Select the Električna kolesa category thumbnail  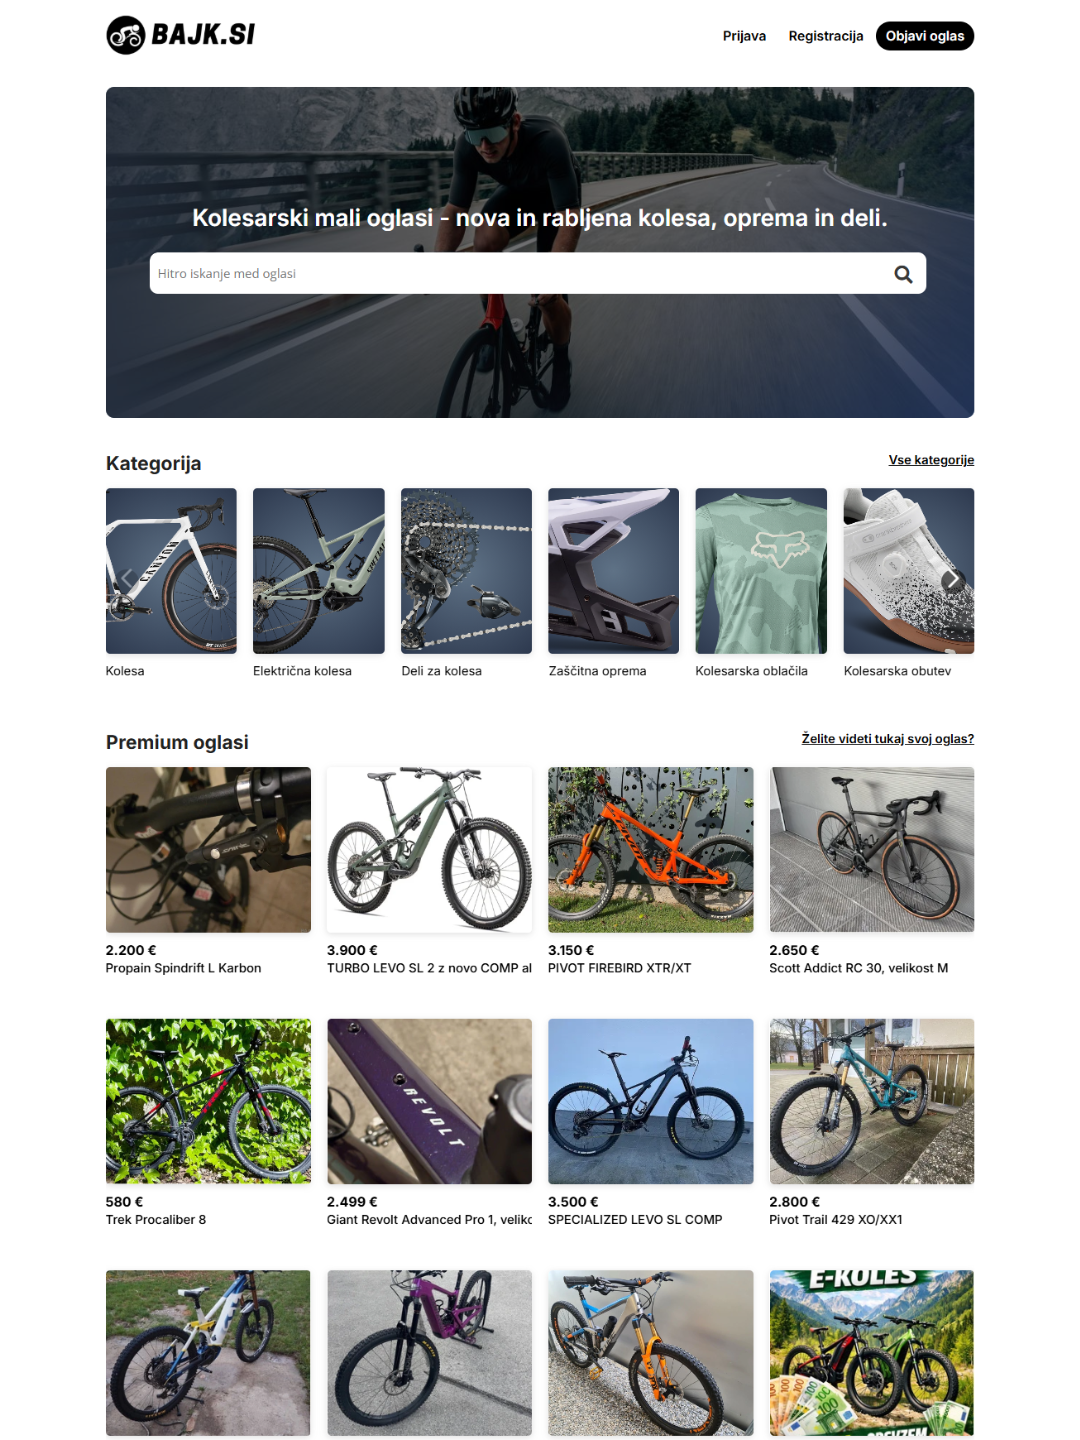pos(319,571)
